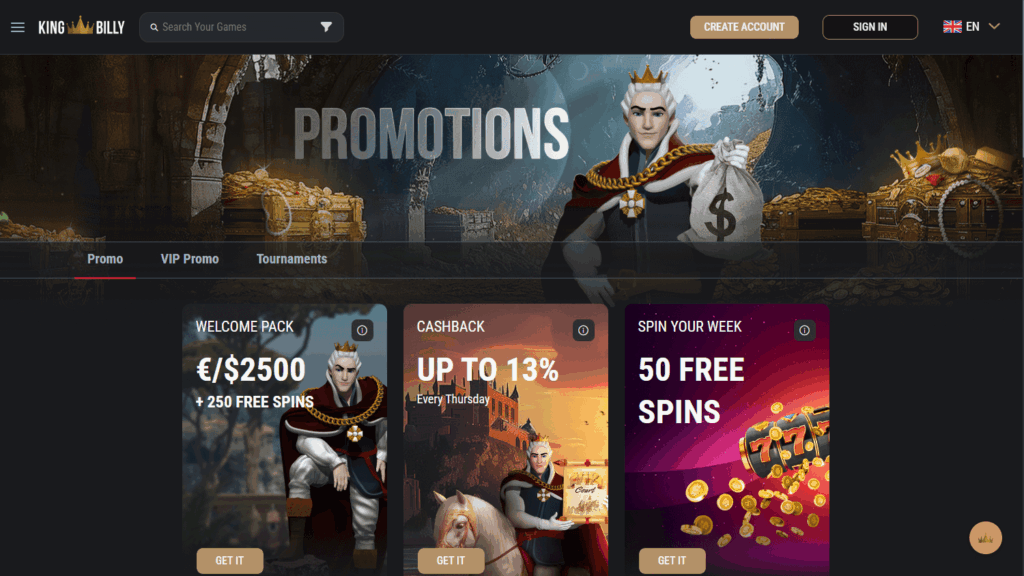Click the King Billy crown logo

[x=81, y=27]
